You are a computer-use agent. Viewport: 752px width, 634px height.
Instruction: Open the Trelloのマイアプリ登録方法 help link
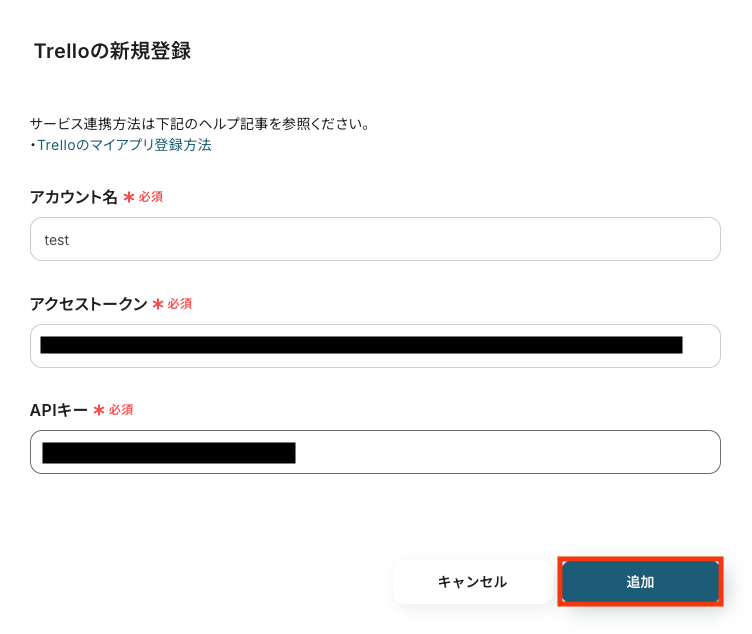pyautogui.click(x=124, y=145)
